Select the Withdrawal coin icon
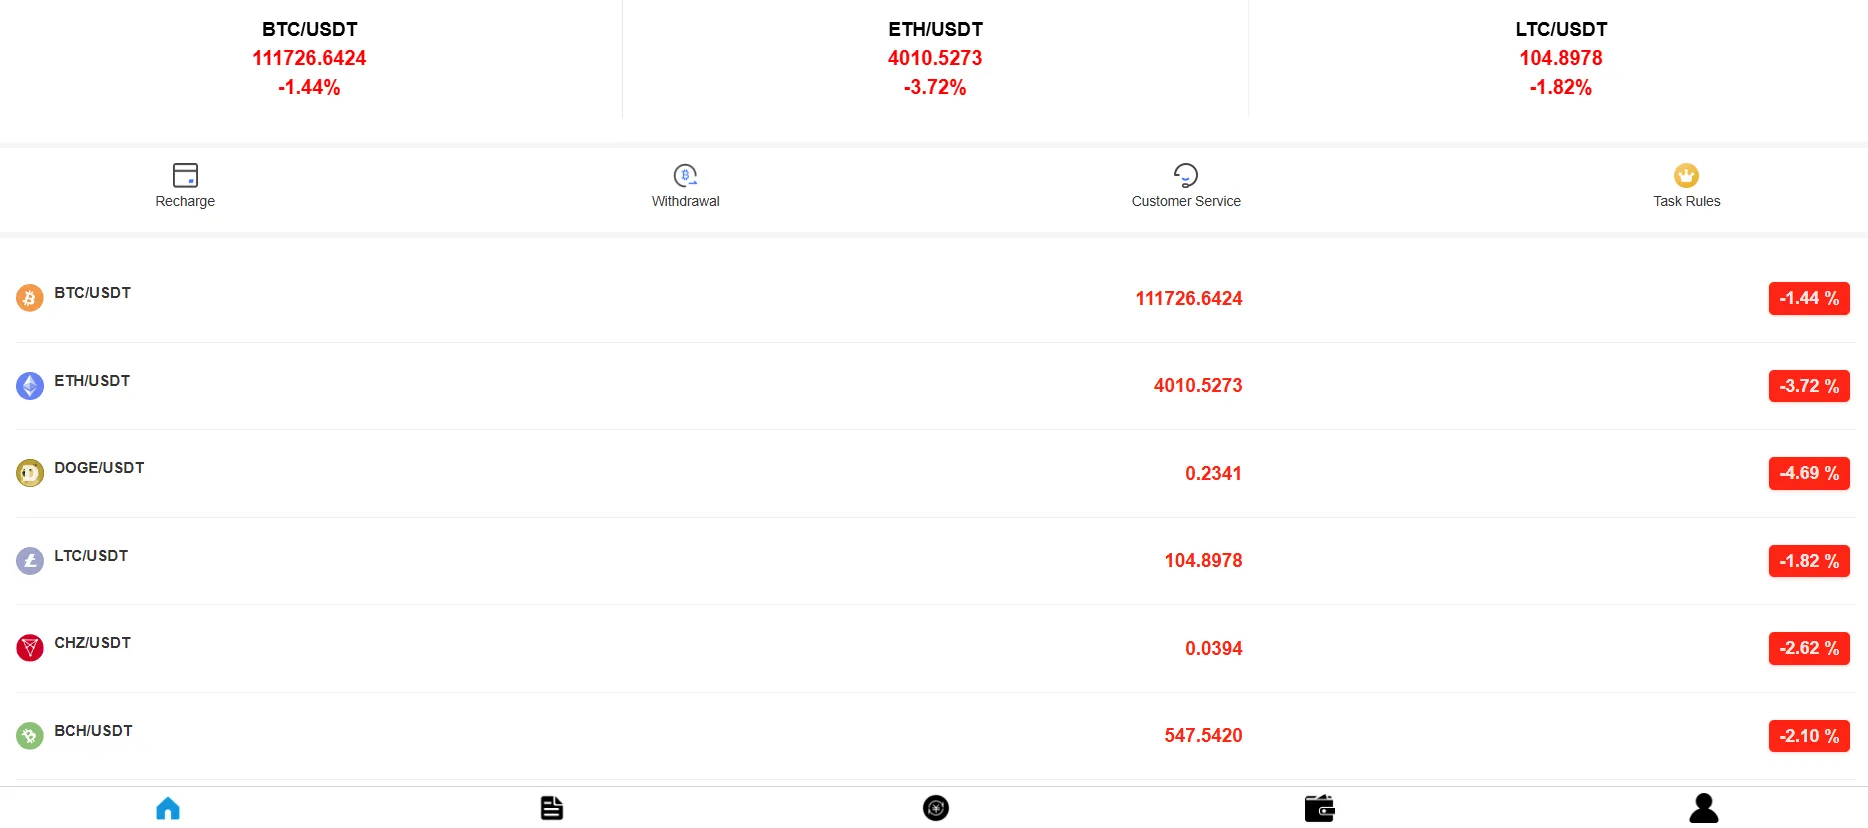1868x828 pixels. (685, 174)
